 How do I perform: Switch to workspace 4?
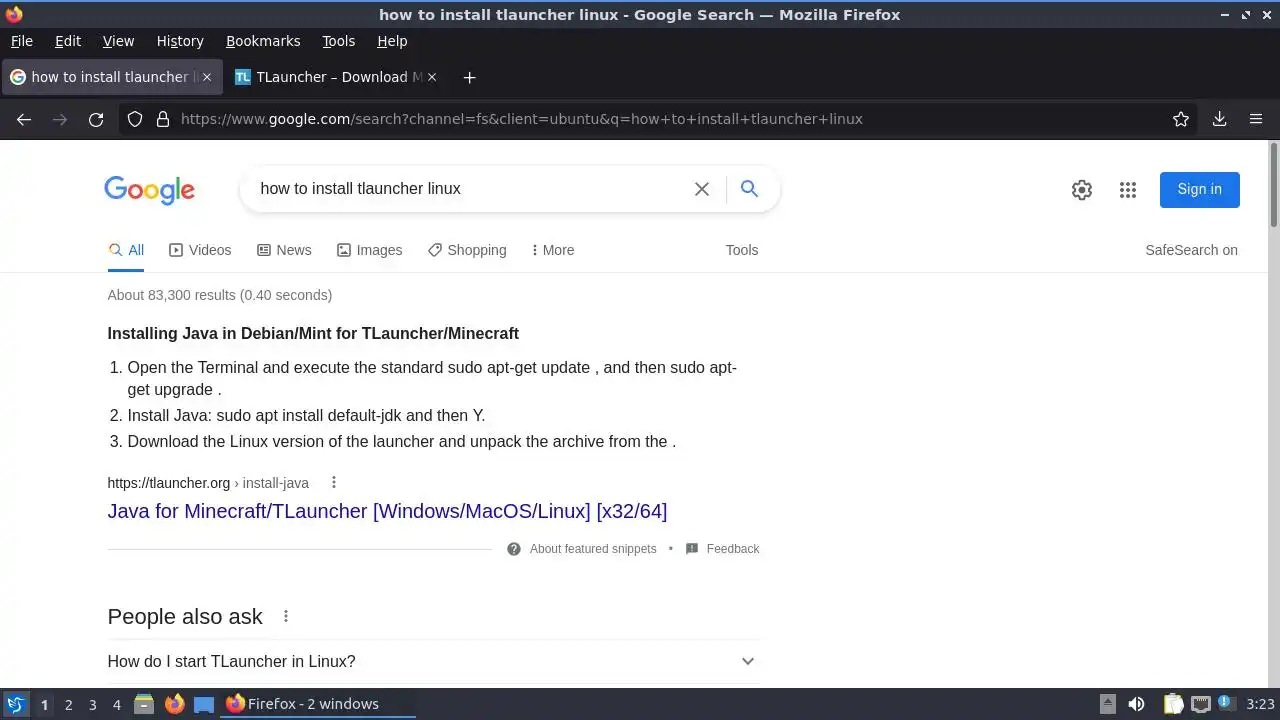(116, 704)
